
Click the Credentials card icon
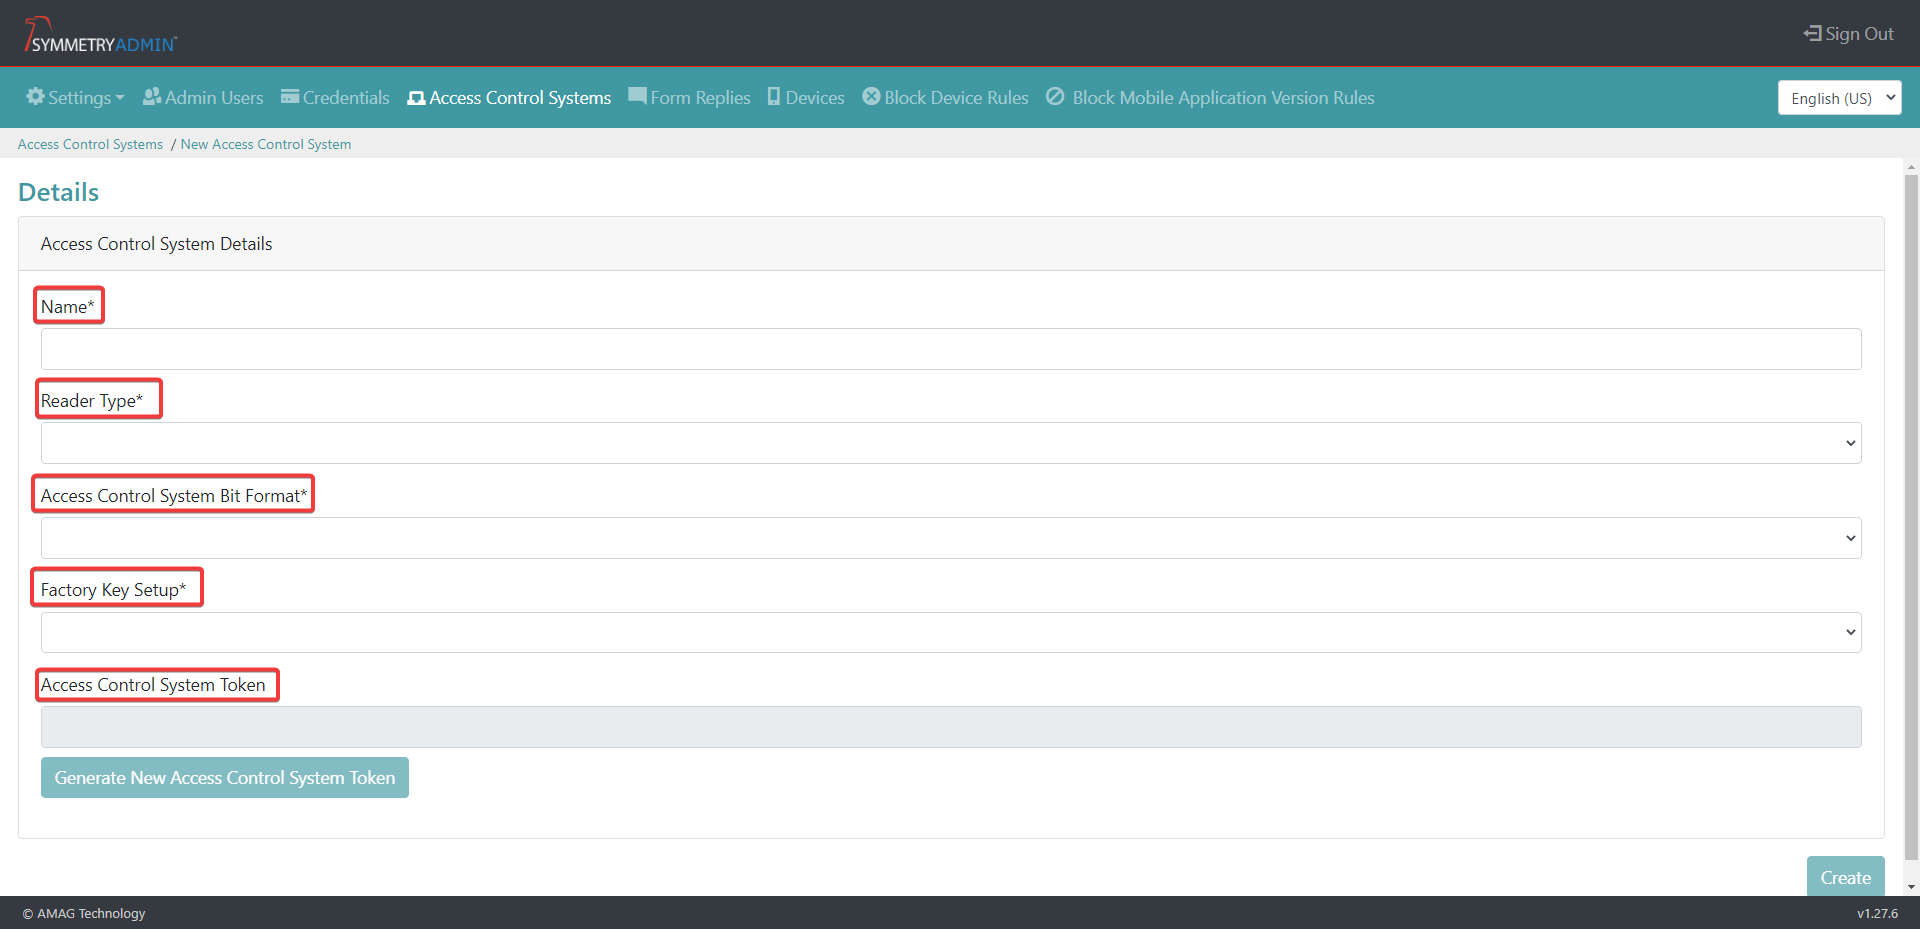(290, 97)
